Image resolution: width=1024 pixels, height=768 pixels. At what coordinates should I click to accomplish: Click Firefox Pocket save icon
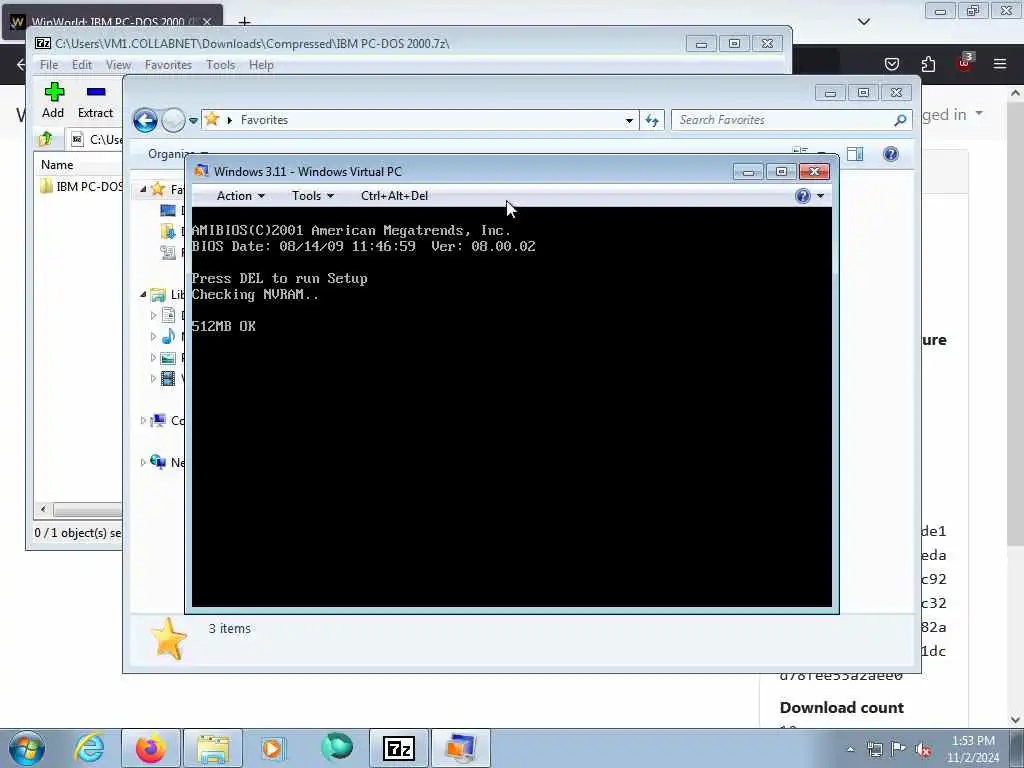tap(891, 64)
